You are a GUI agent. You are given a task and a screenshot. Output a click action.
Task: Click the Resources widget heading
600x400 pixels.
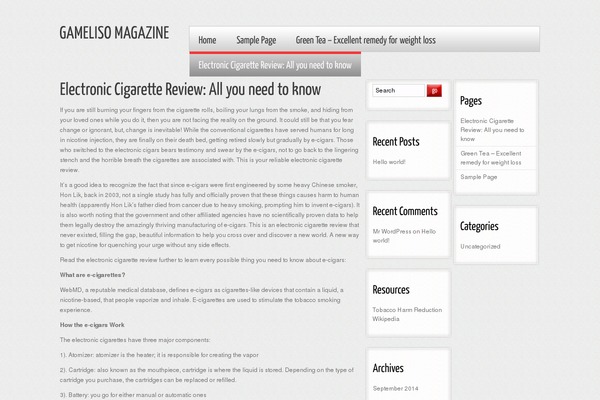click(x=391, y=290)
